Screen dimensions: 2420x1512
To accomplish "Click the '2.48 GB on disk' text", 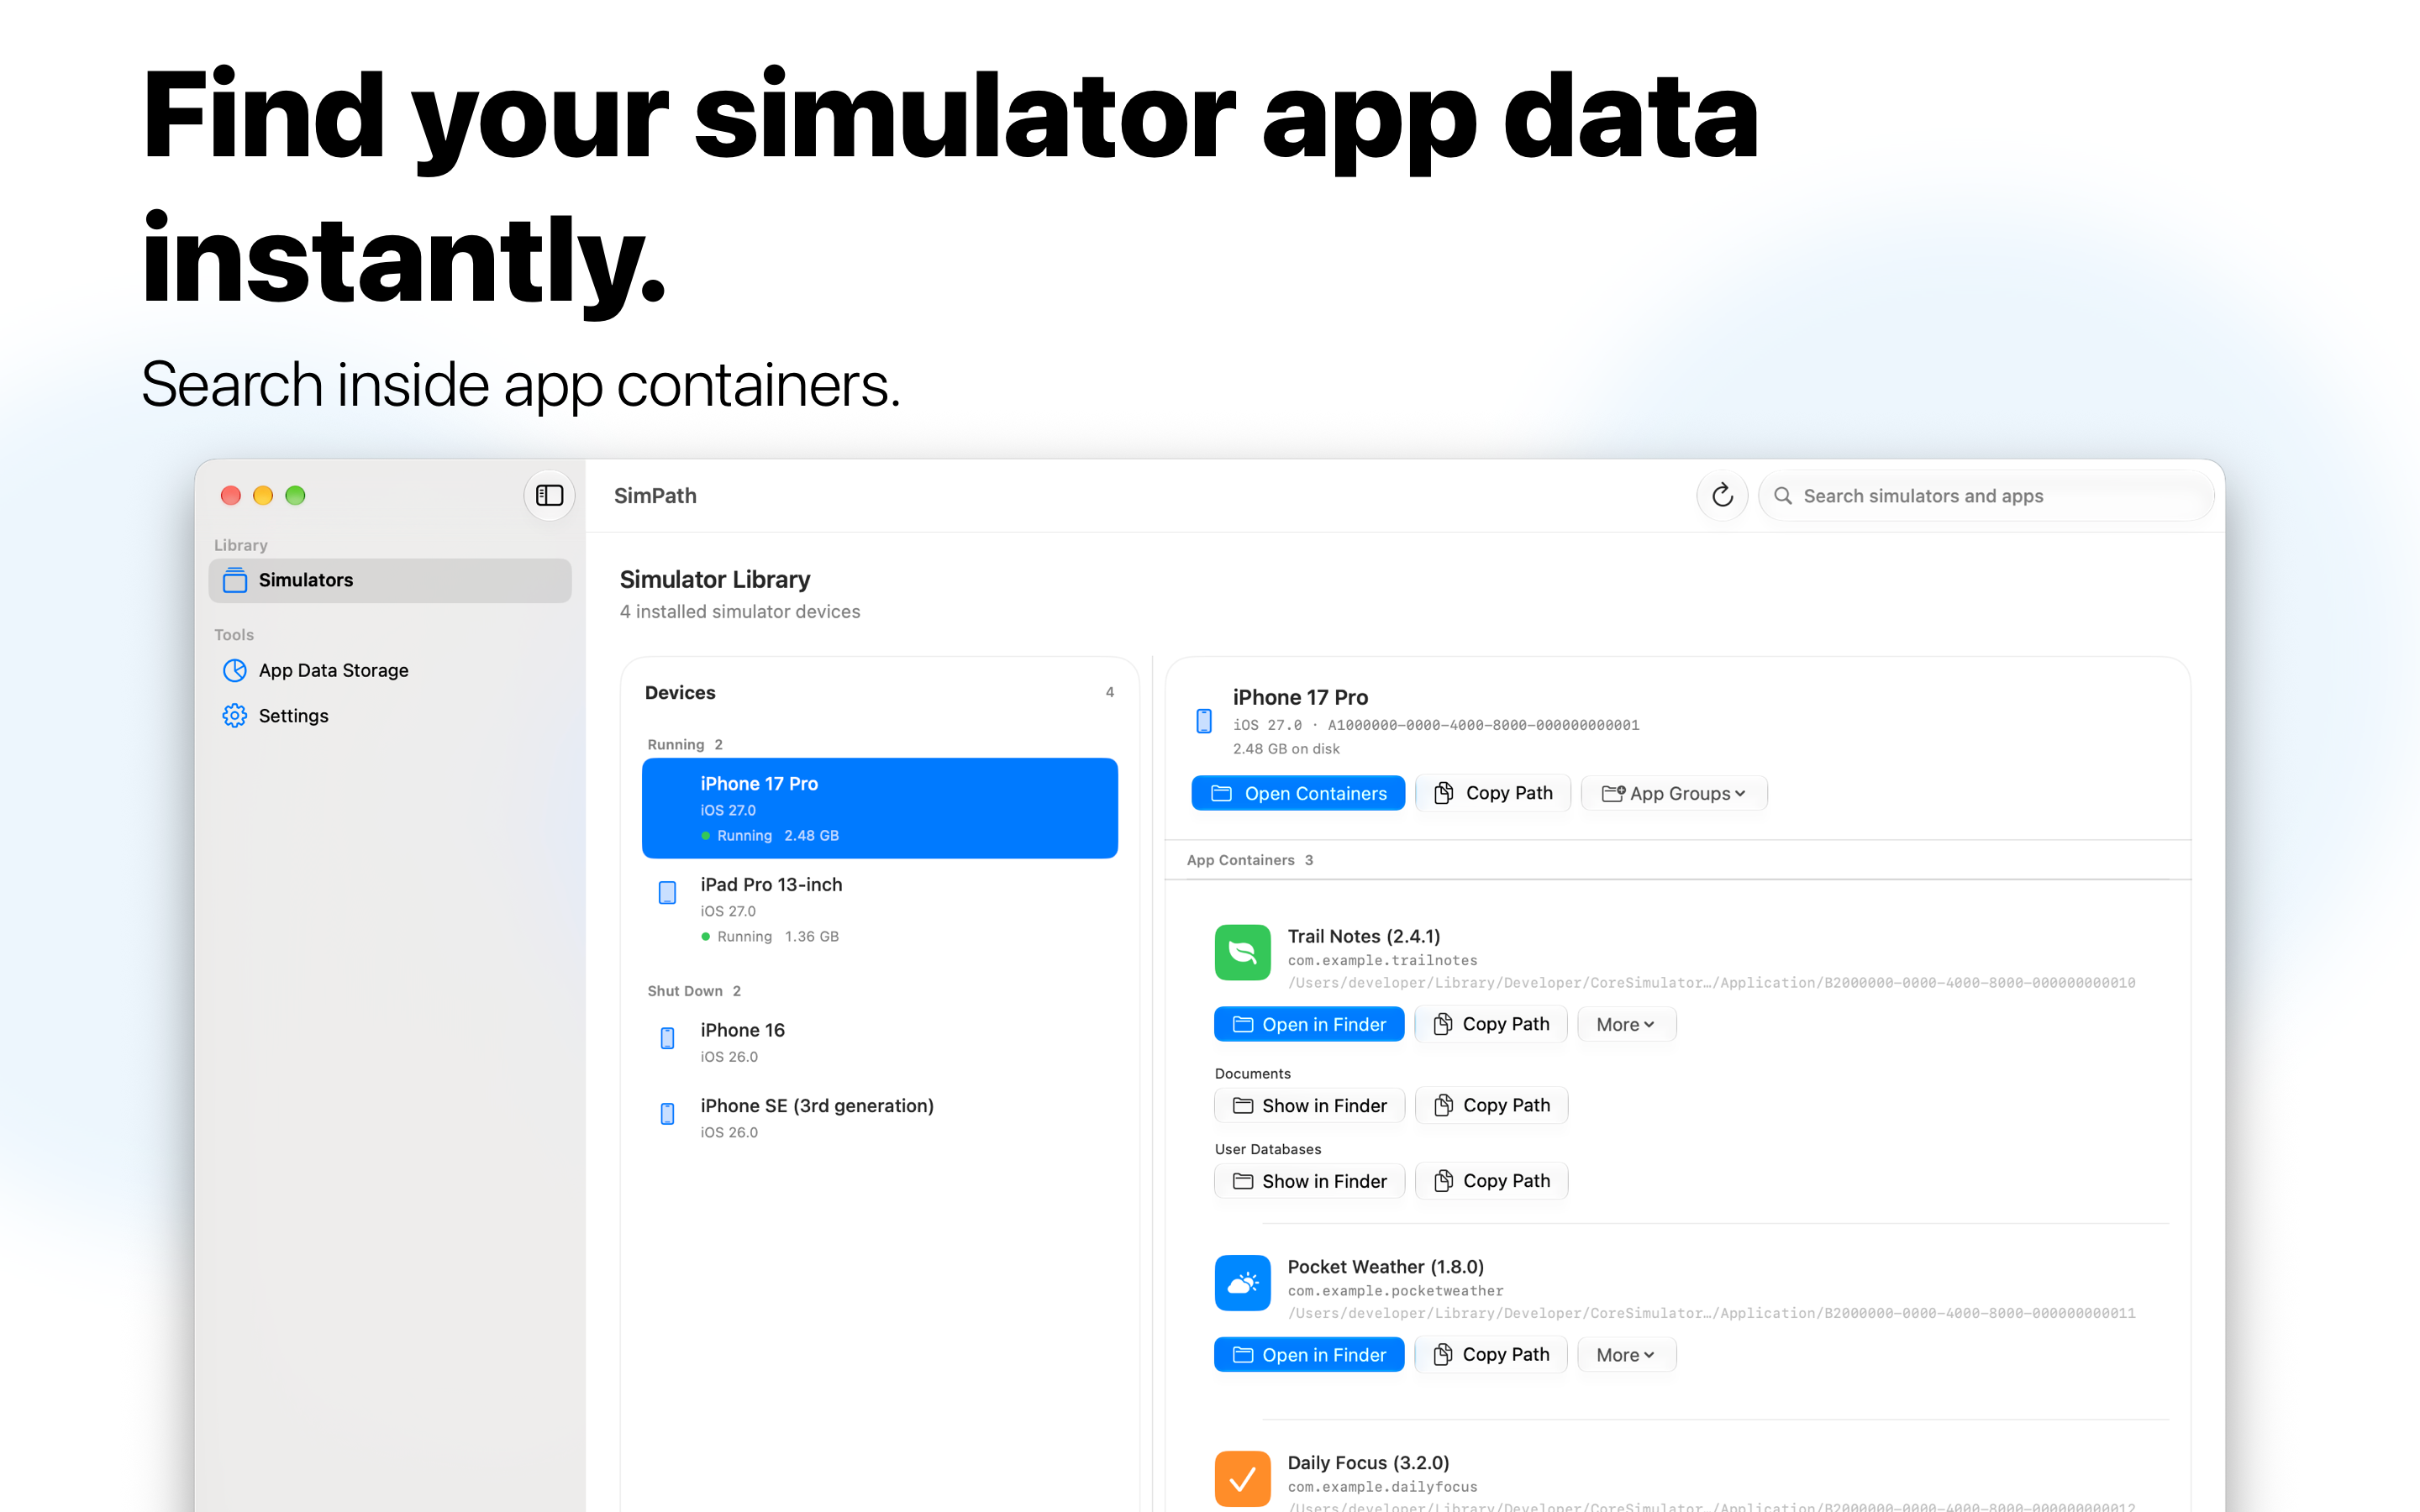I will (1286, 749).
